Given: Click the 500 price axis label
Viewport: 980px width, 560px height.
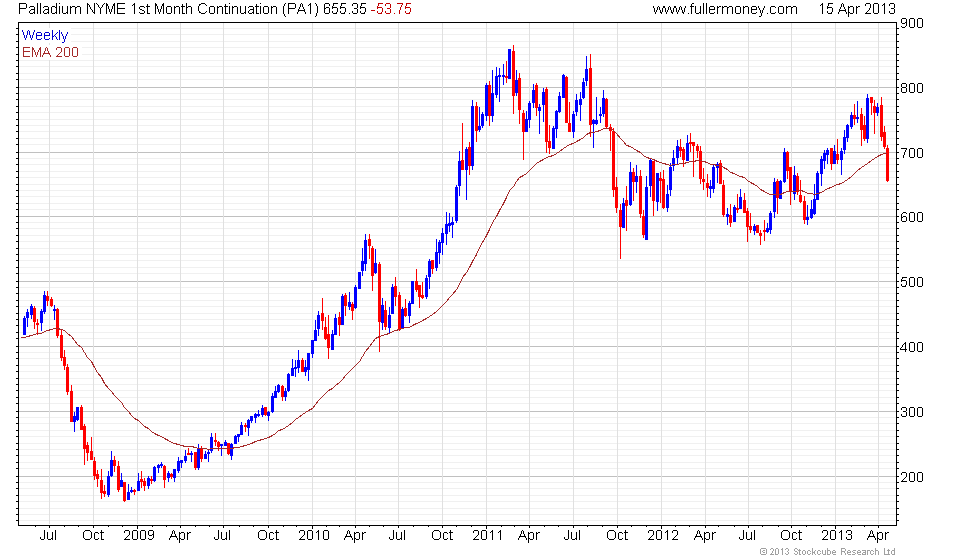Looking at the screenshot, I should click(911, 282).
